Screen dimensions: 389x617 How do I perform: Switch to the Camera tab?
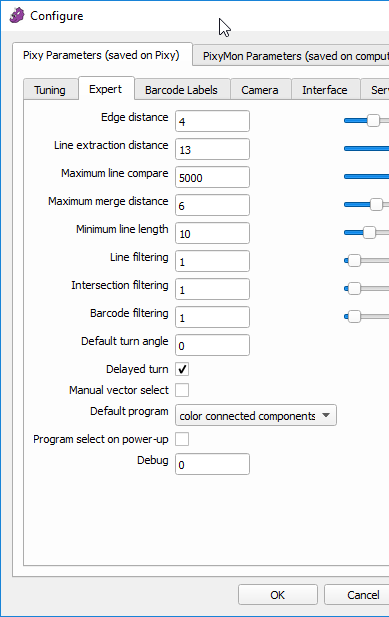(260, 90)
